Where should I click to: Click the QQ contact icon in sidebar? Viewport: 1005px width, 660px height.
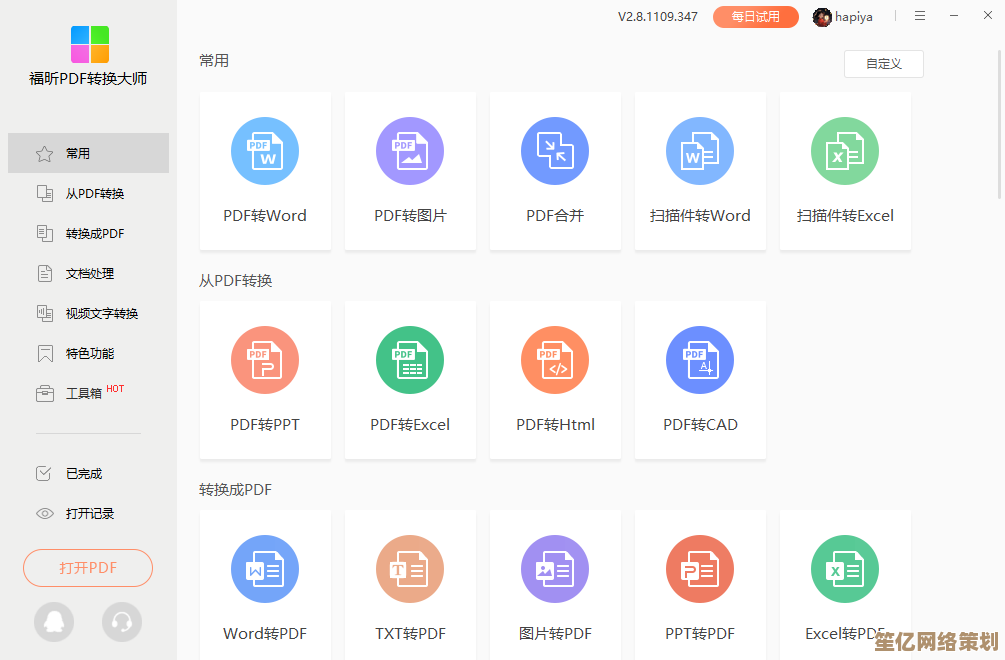point(54,622)
